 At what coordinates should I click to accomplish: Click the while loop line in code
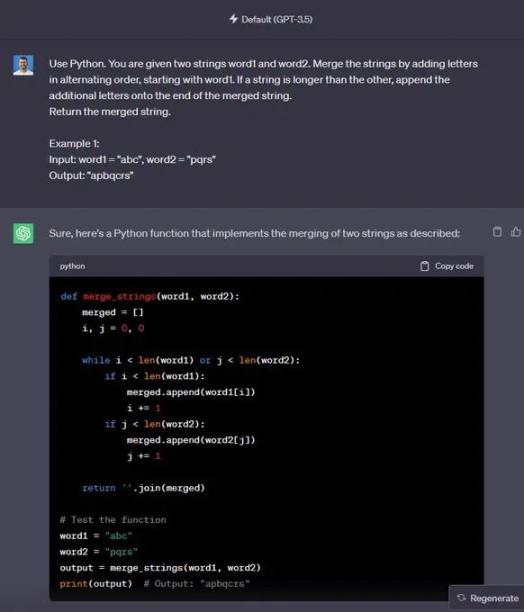click(191, 360)
